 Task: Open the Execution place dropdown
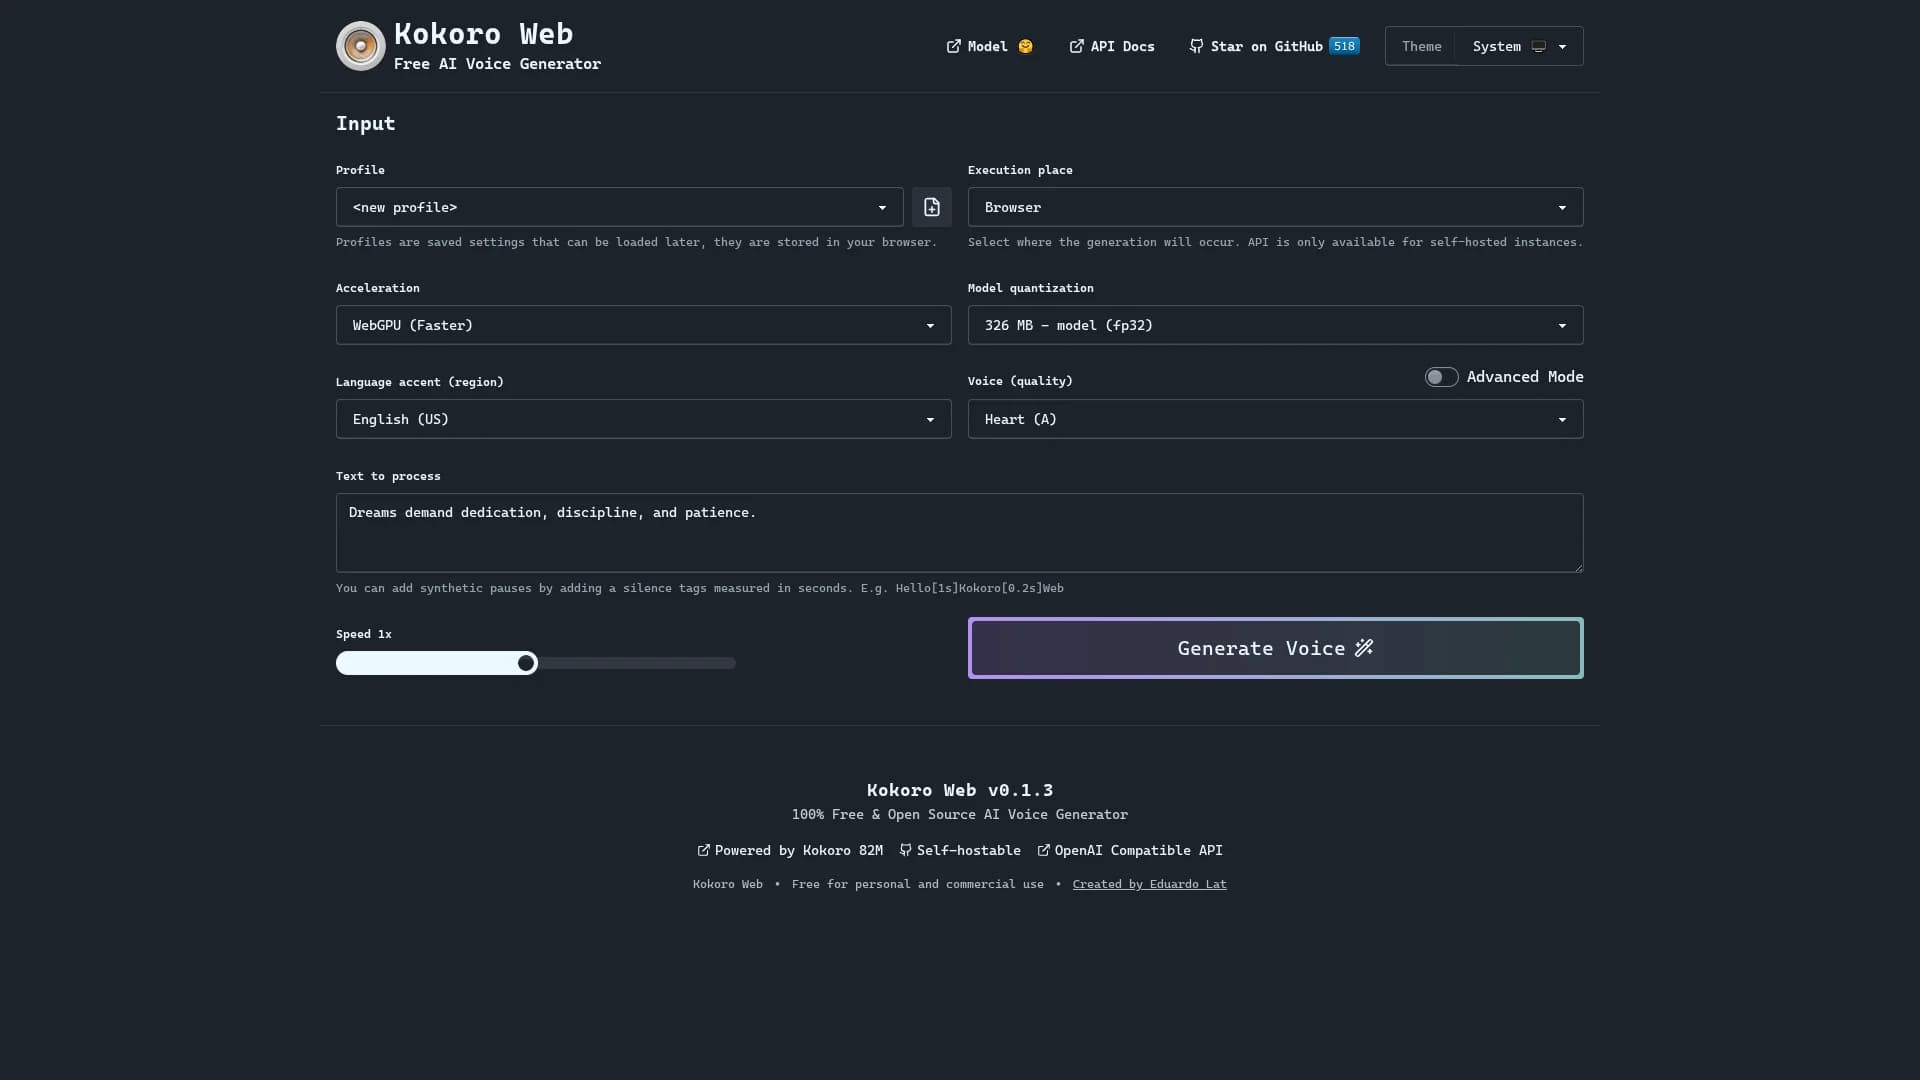(1275, 207)
